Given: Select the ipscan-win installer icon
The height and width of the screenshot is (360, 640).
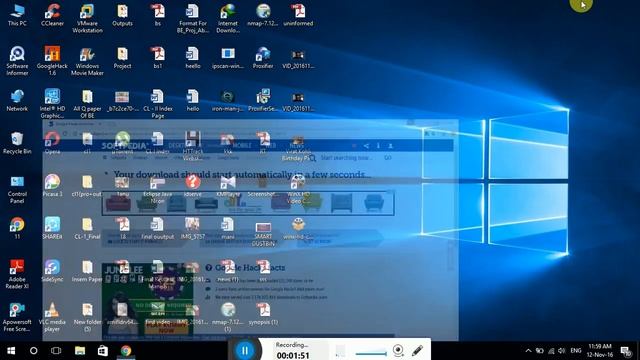Looking at the screenshot, I should 228,58.
